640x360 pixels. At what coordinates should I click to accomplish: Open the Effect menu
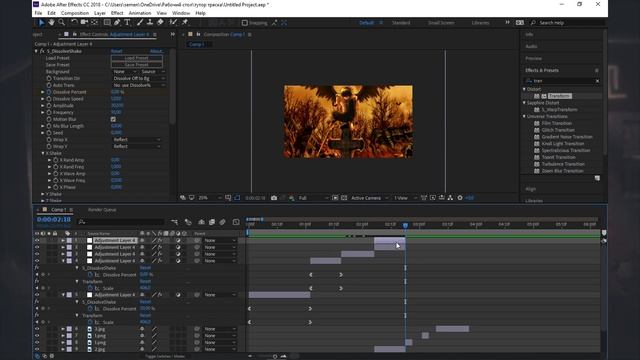point(117,13)
